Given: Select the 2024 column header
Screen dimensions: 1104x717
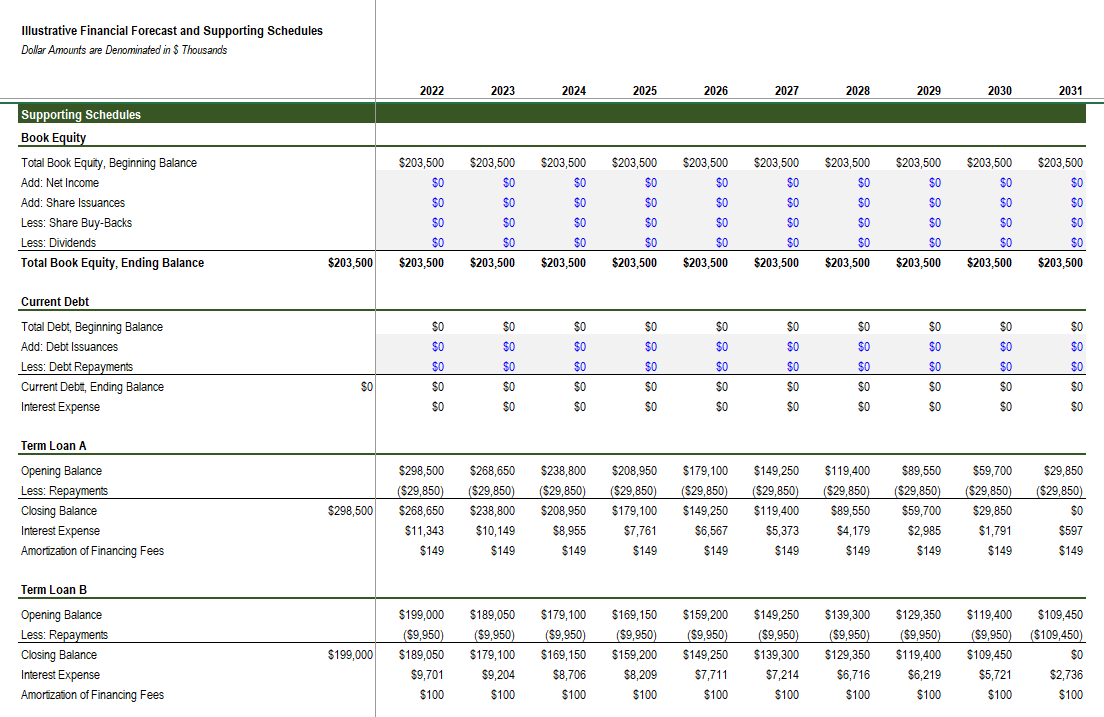Looking at the screenshot, I should (x=574, y=91).
